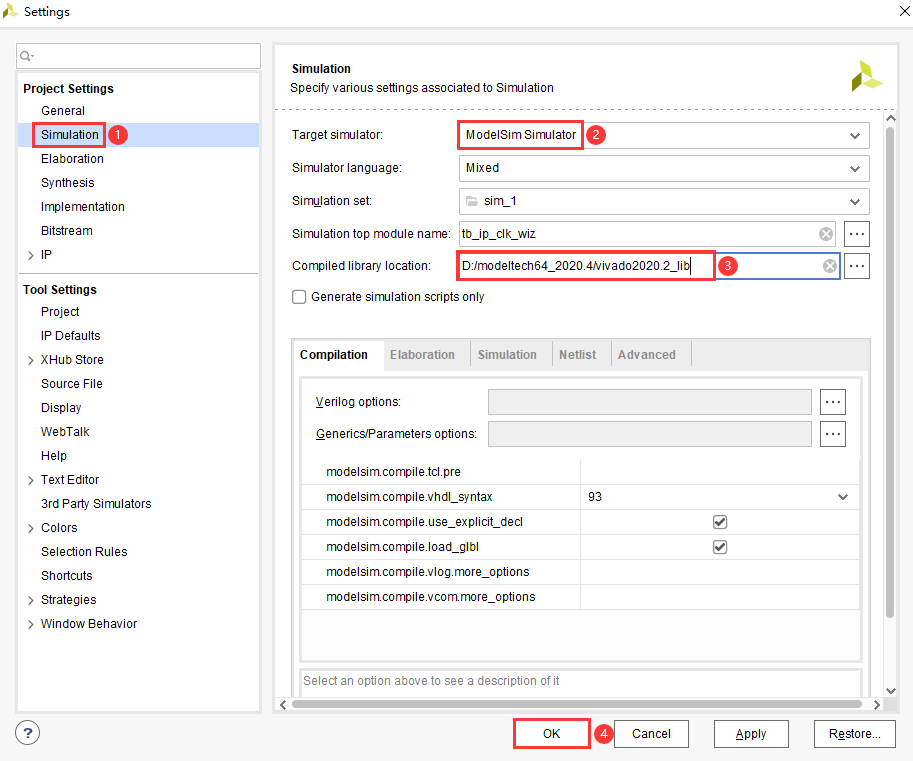Select 3rd Party Simulators setting
This screenshot has width=913, height=761.
(96, 504)
